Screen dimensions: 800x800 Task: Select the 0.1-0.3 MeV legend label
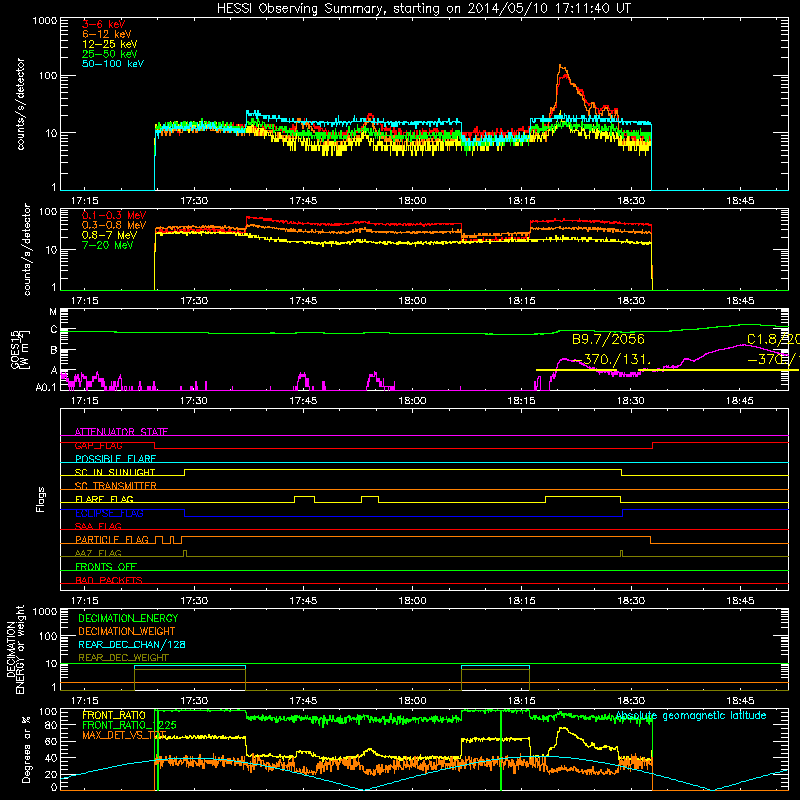coord(114,215)
